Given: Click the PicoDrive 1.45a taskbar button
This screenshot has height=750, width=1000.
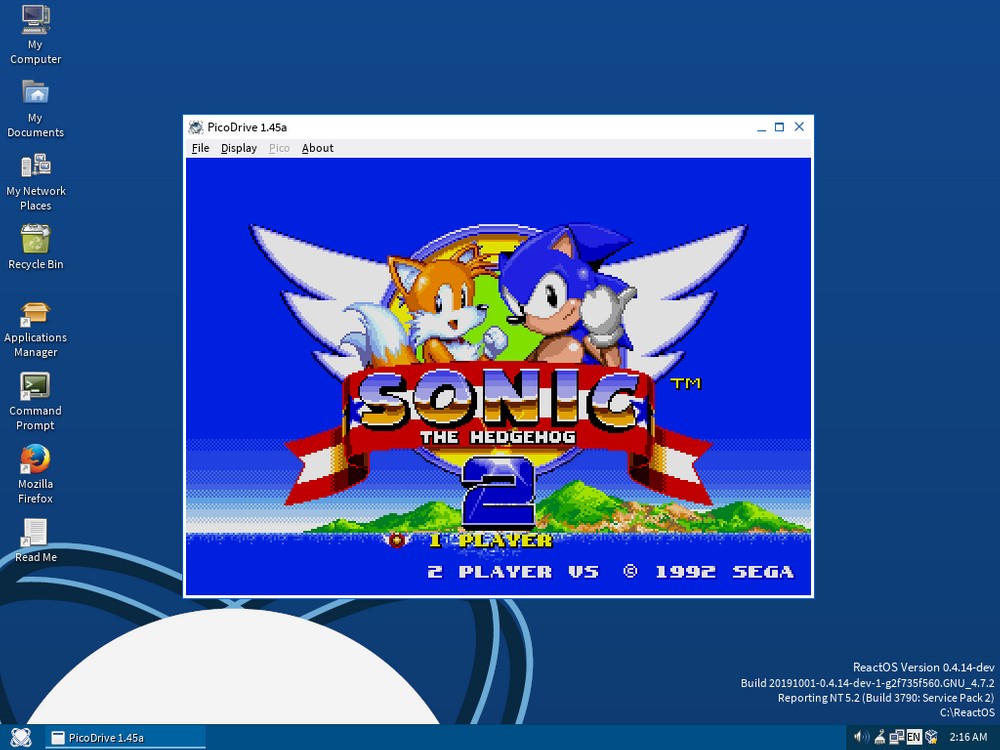Looking at the screenshot, I should (125, 737).
